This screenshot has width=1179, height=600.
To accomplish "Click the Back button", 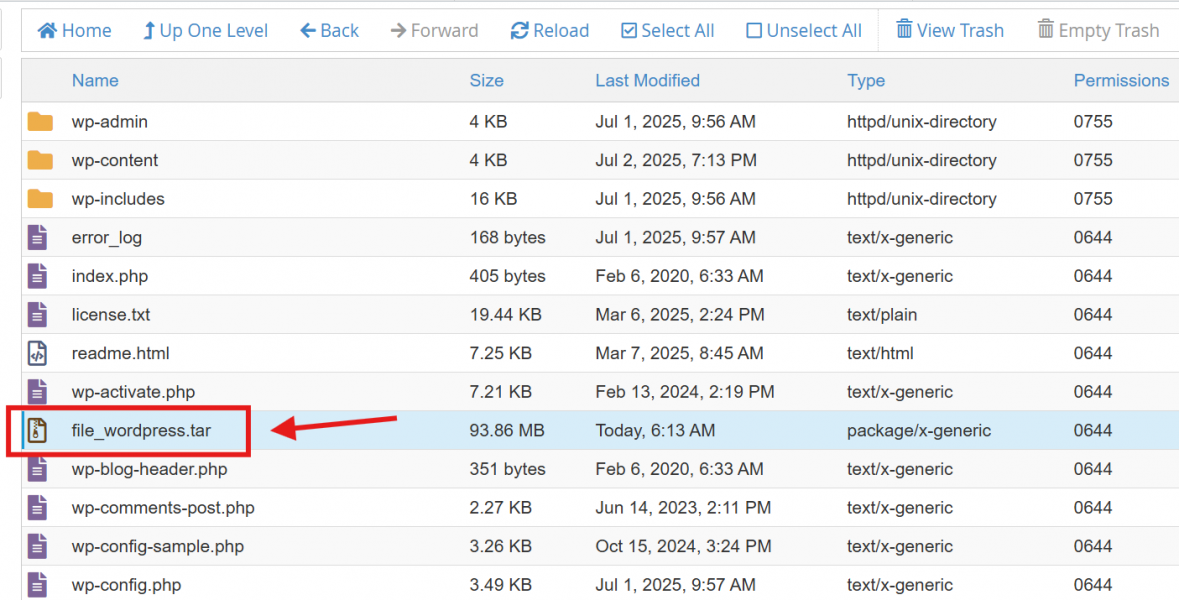I will pos(329,31).
